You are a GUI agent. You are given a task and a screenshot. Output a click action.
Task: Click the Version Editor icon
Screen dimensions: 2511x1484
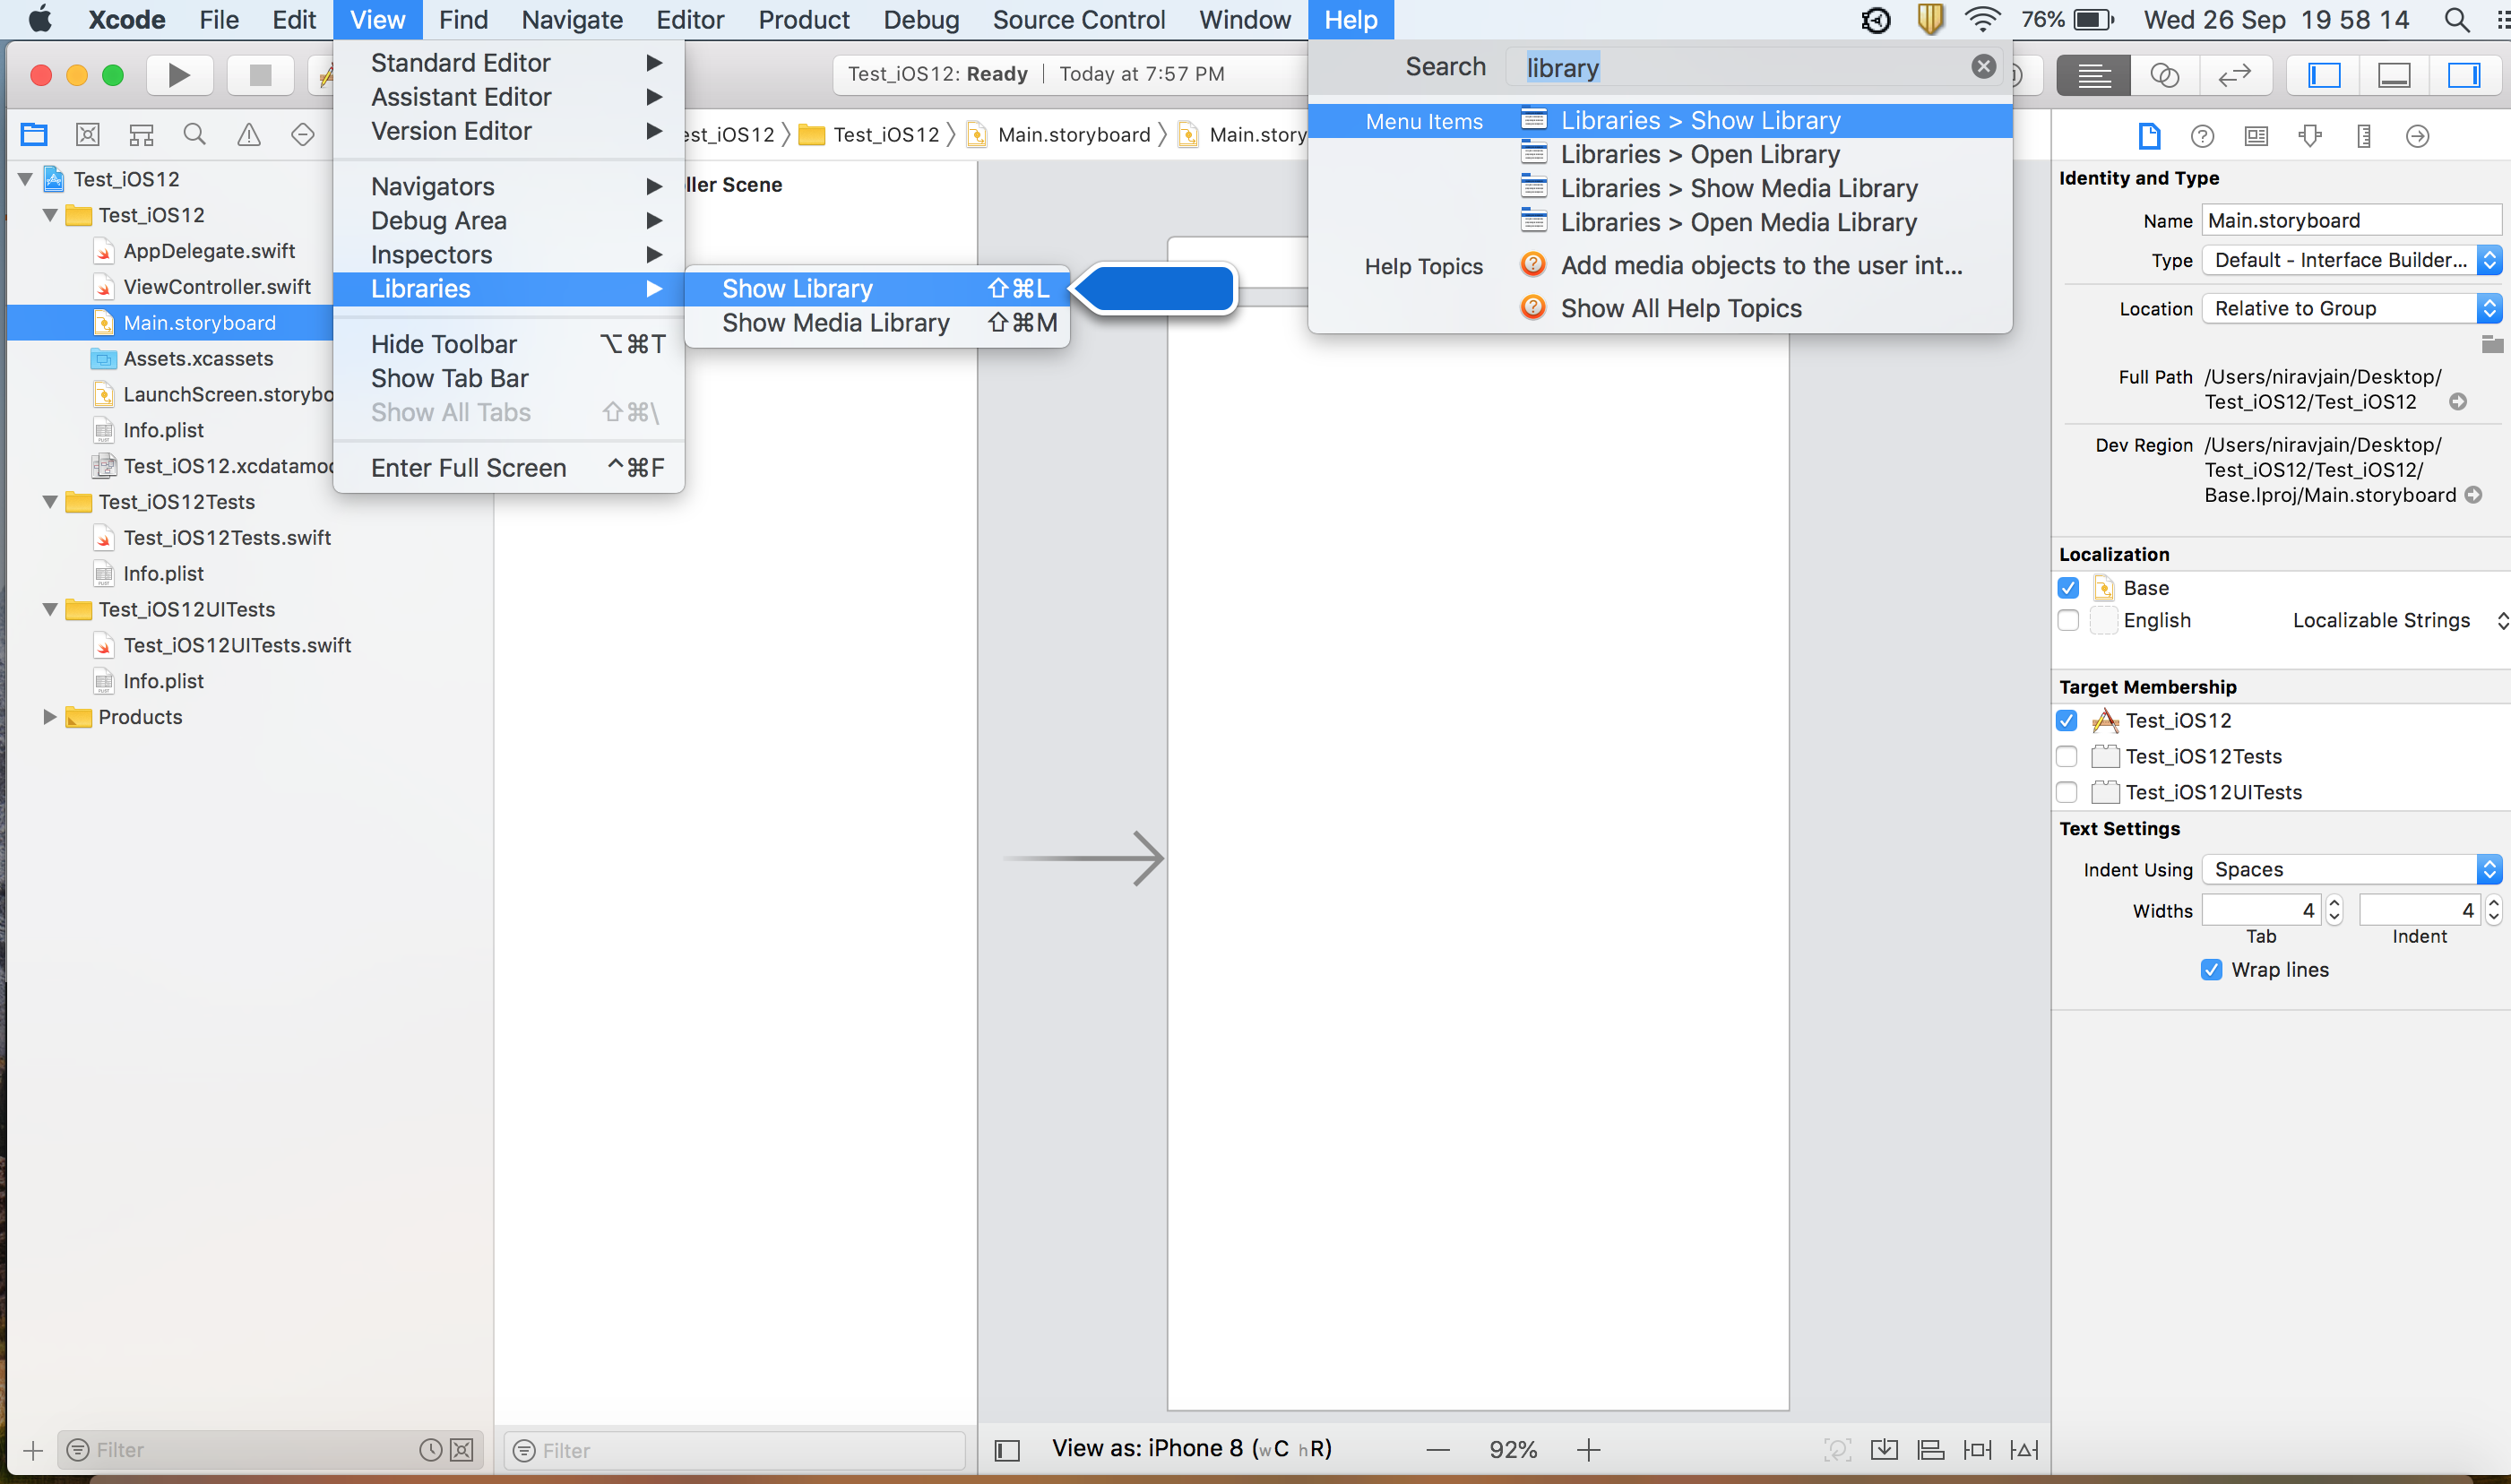point(2234,74)
